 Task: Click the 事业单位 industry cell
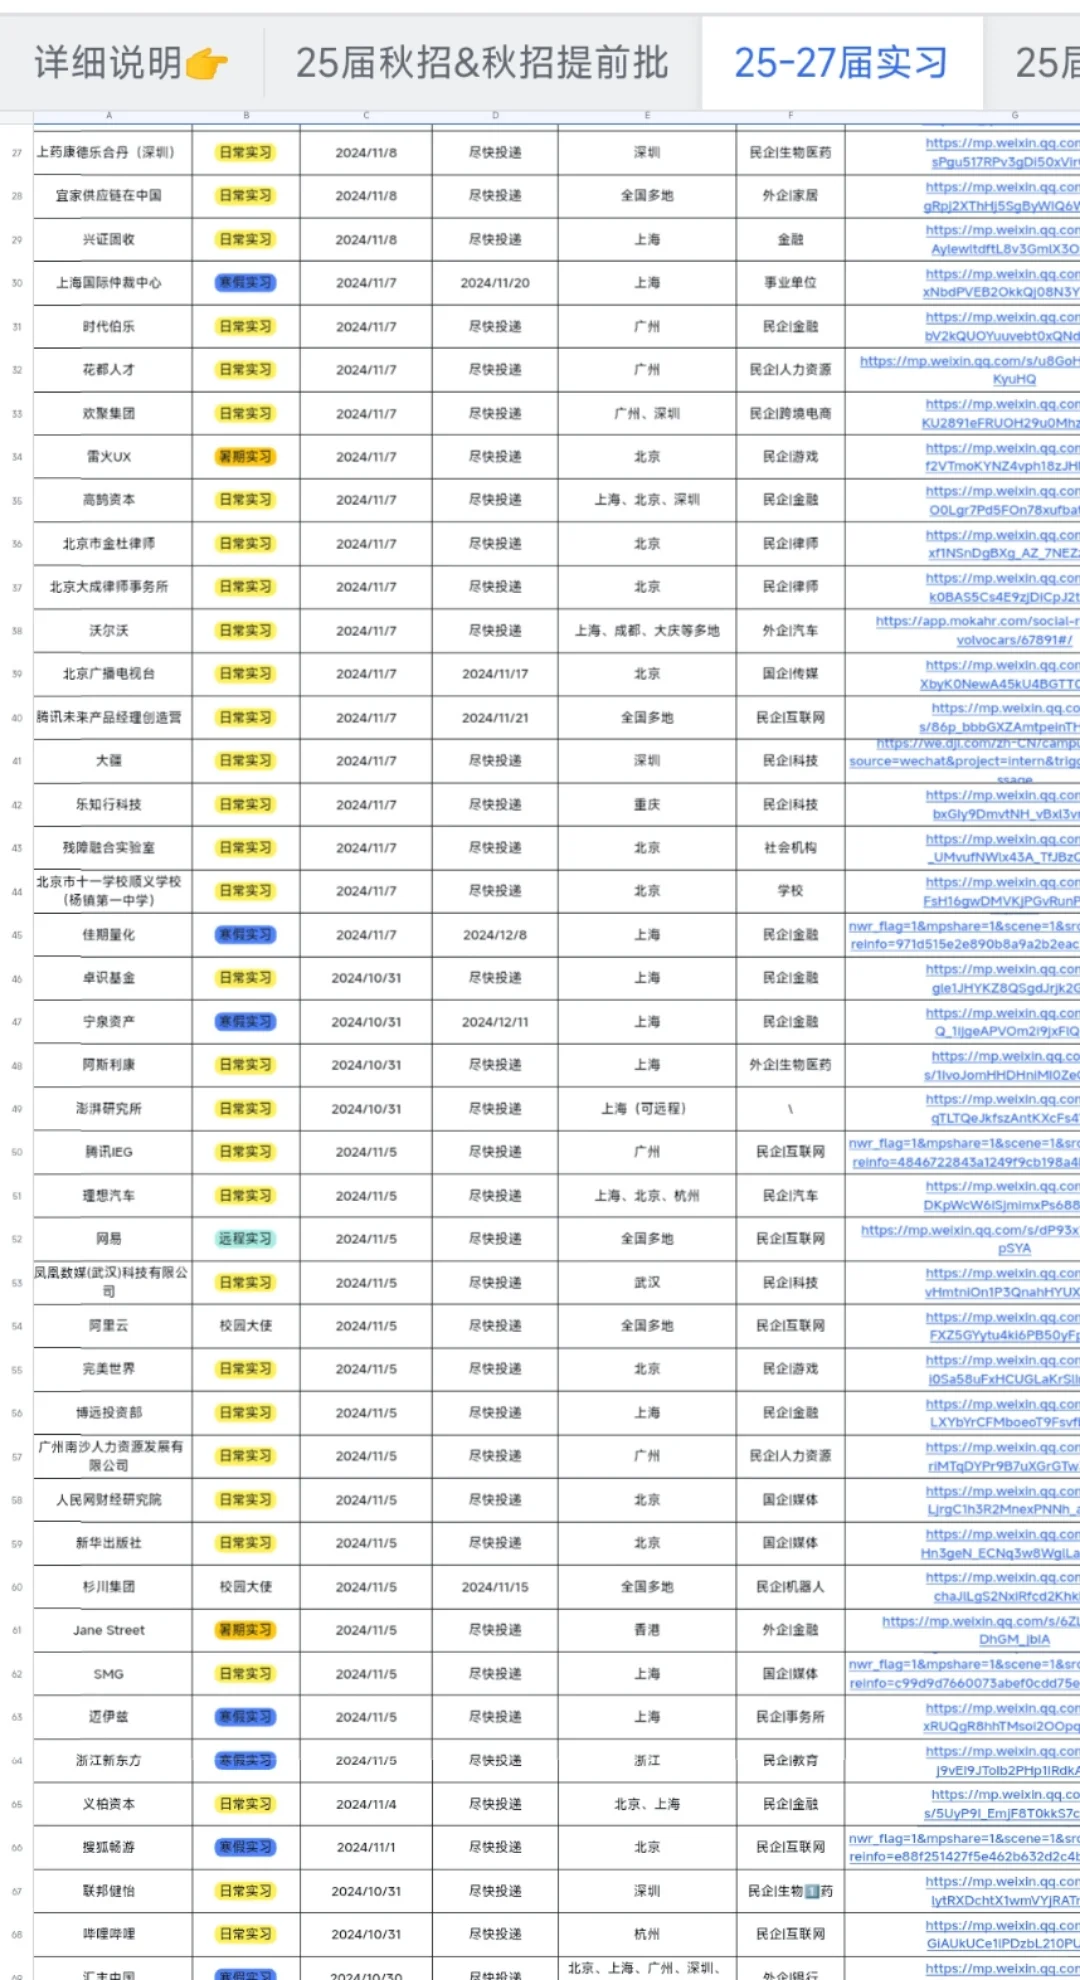(x=791, y=283)
